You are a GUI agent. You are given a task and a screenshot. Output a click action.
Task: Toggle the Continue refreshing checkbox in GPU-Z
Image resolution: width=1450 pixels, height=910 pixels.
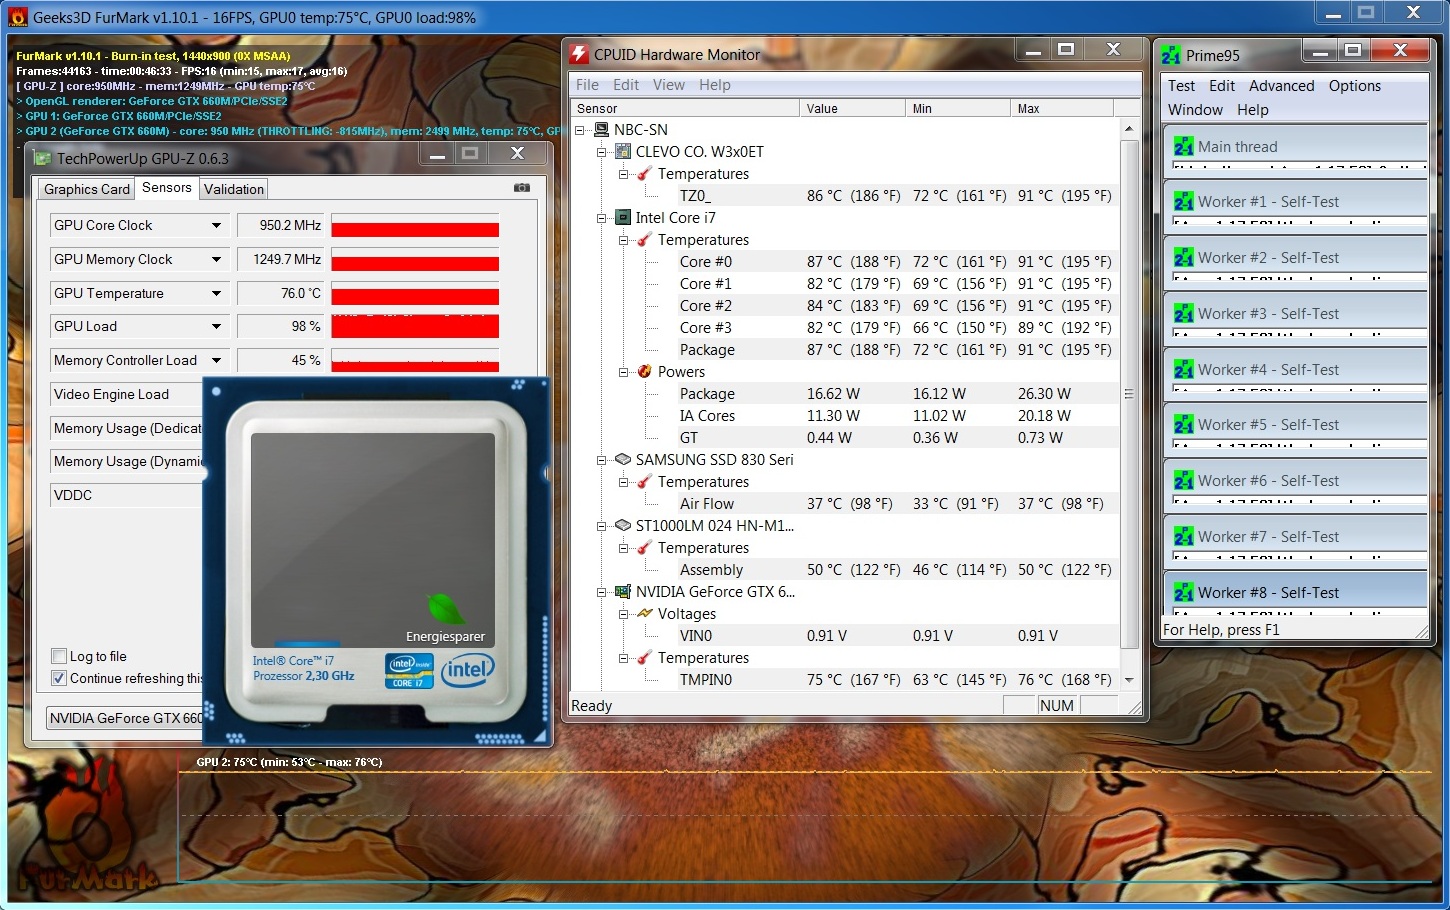[59, 678]
